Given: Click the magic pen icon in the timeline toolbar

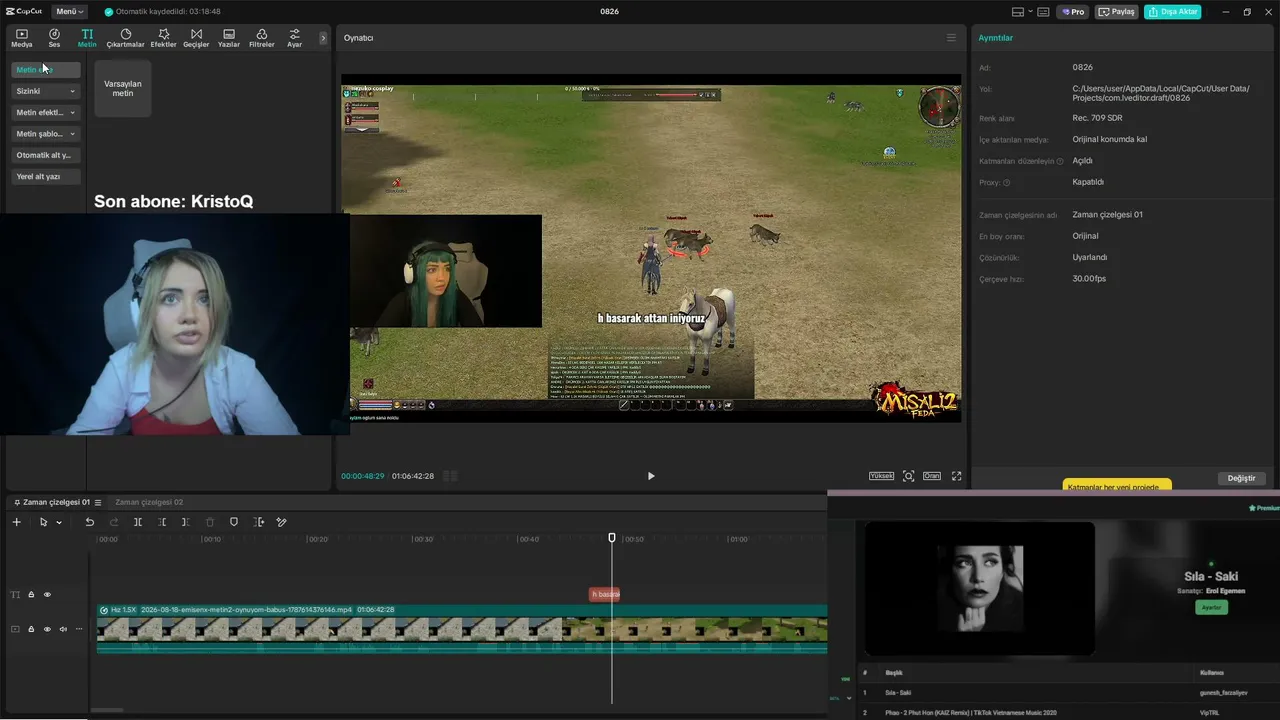Looking at the screenshot, I should (282, 522).
